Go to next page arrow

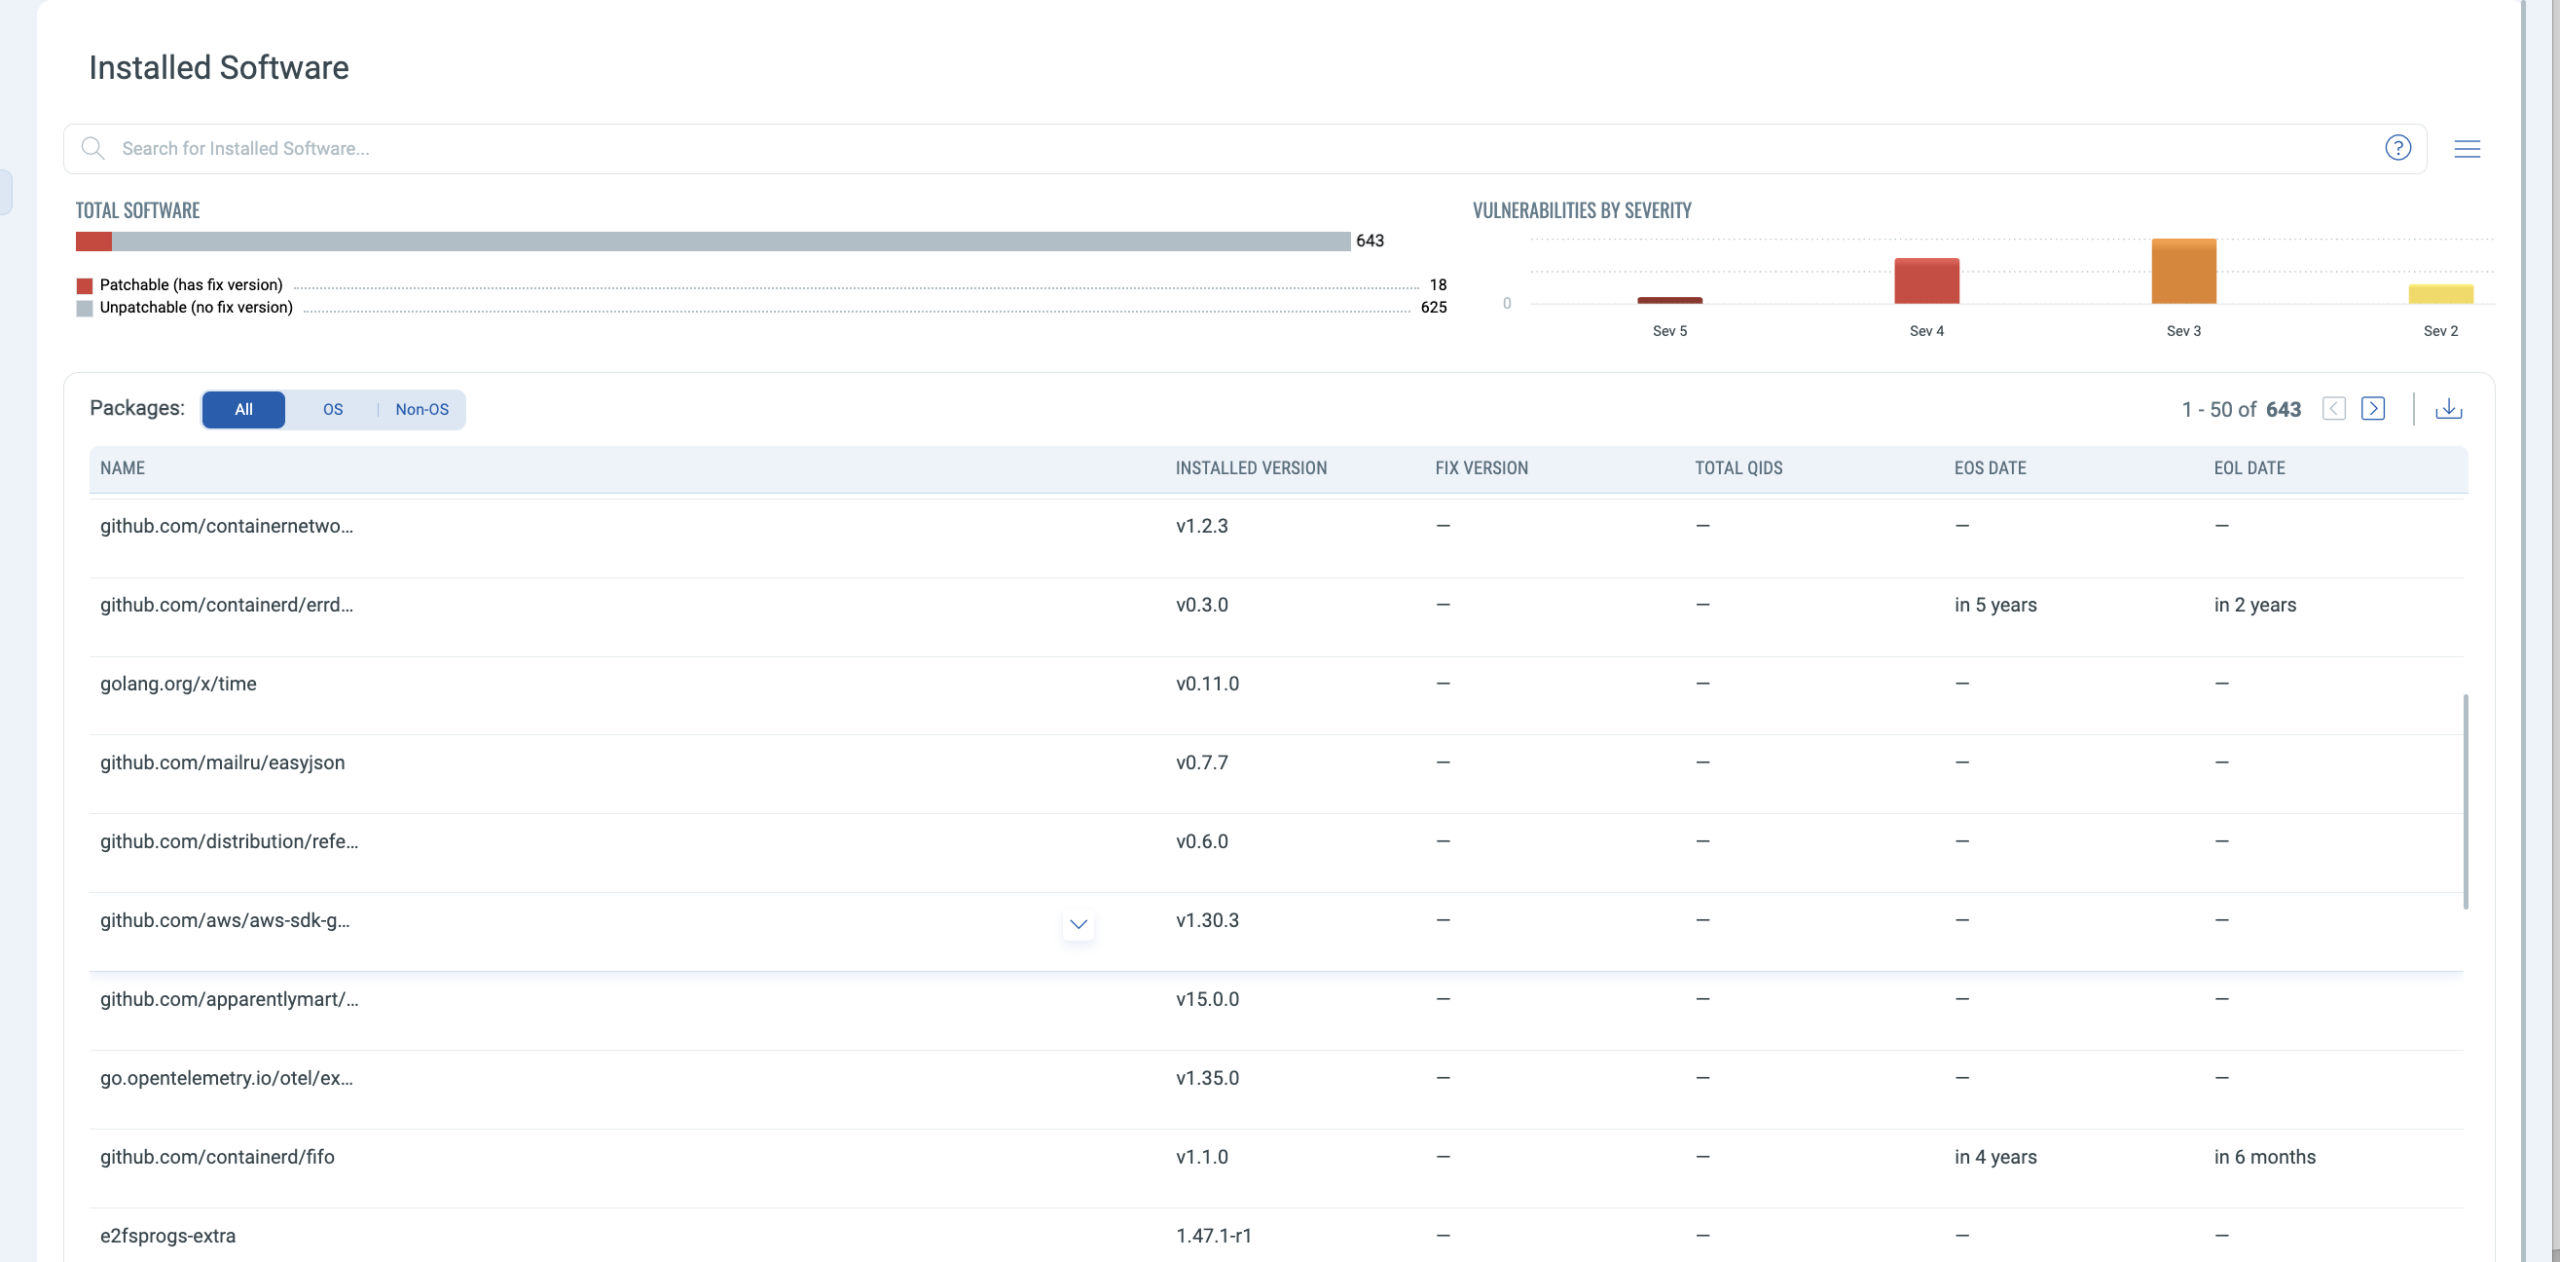coord(2372,409)
